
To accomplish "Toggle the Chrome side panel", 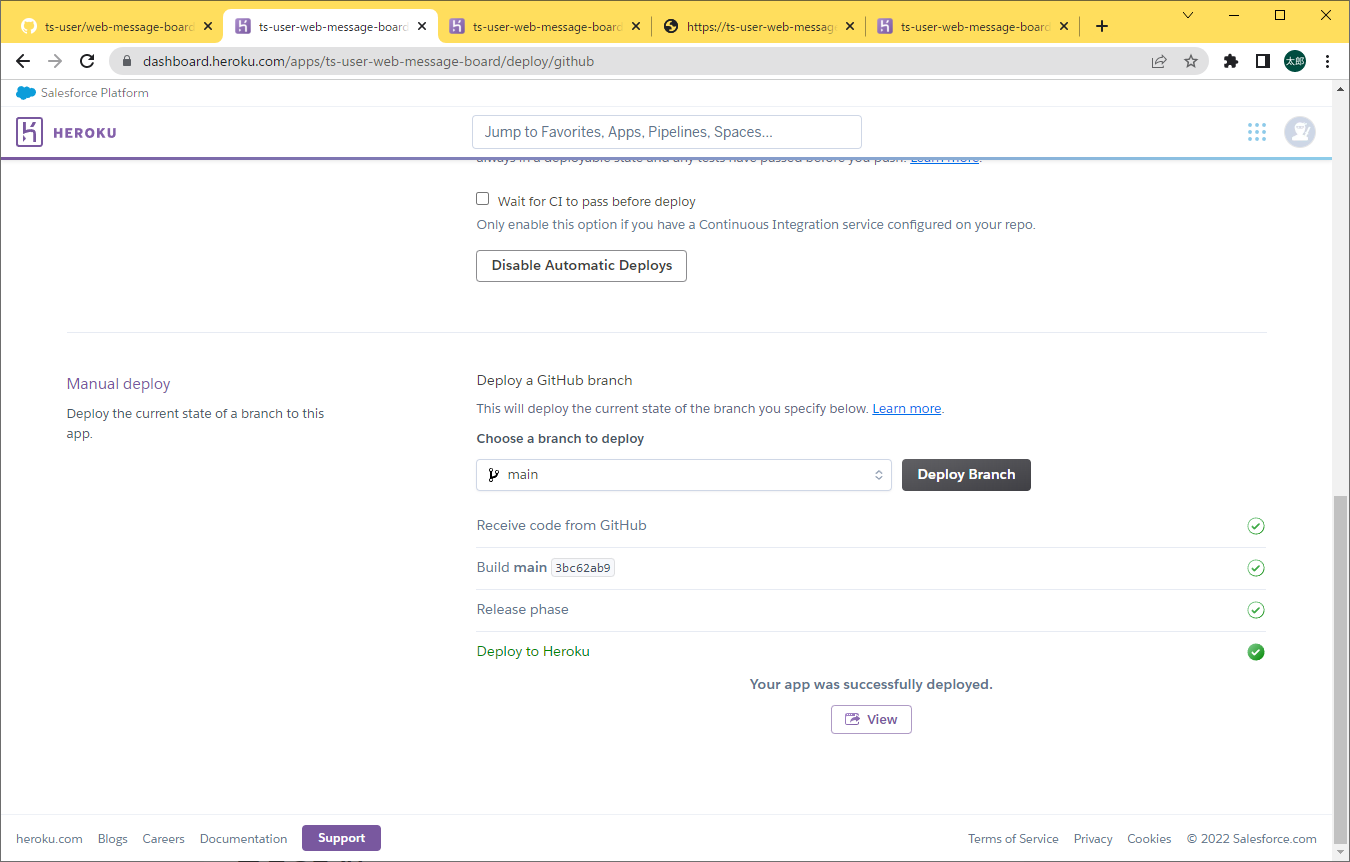I will pos(1263,61).
